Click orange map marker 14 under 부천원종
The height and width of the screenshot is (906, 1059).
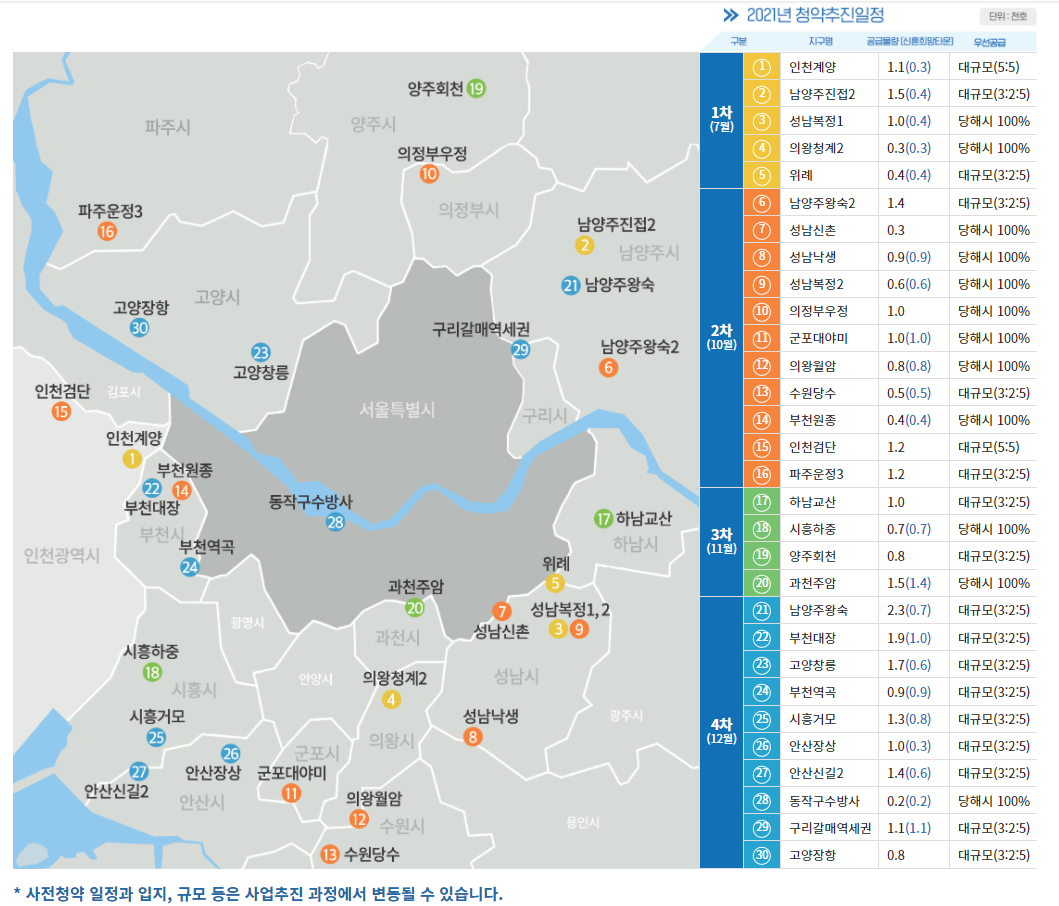(x=181, y=490)
